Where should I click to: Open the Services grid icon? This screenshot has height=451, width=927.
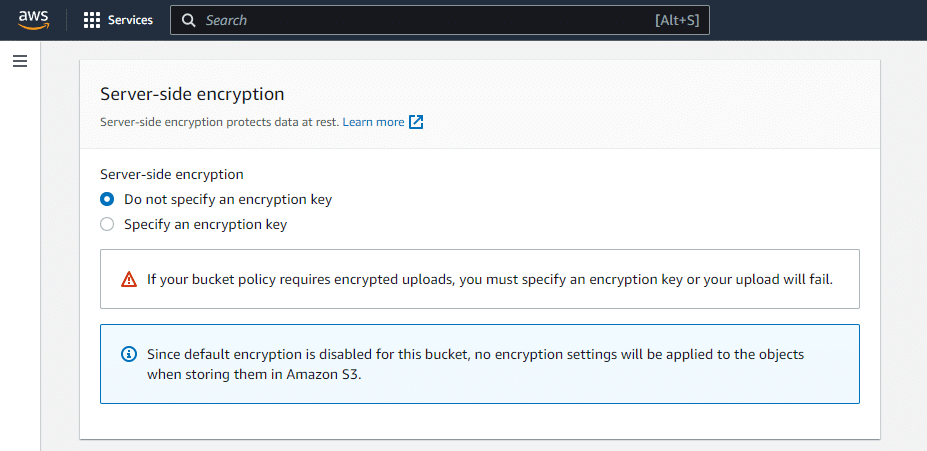[92, 20]
